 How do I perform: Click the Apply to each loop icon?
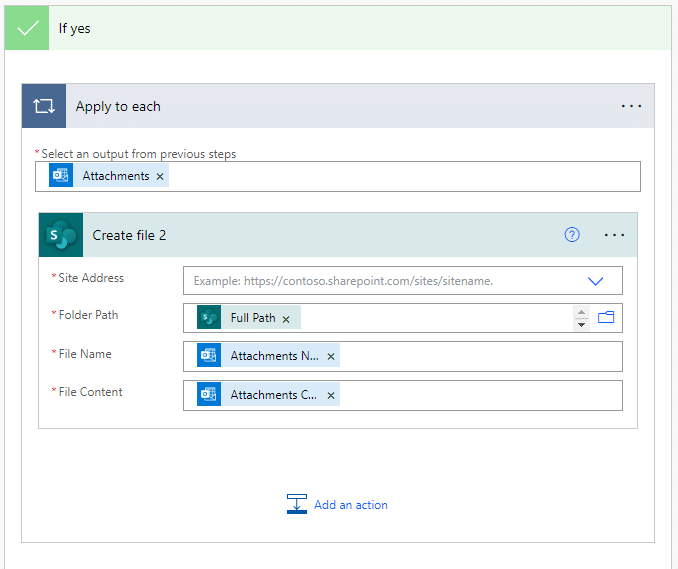click(x=44, y=106)
